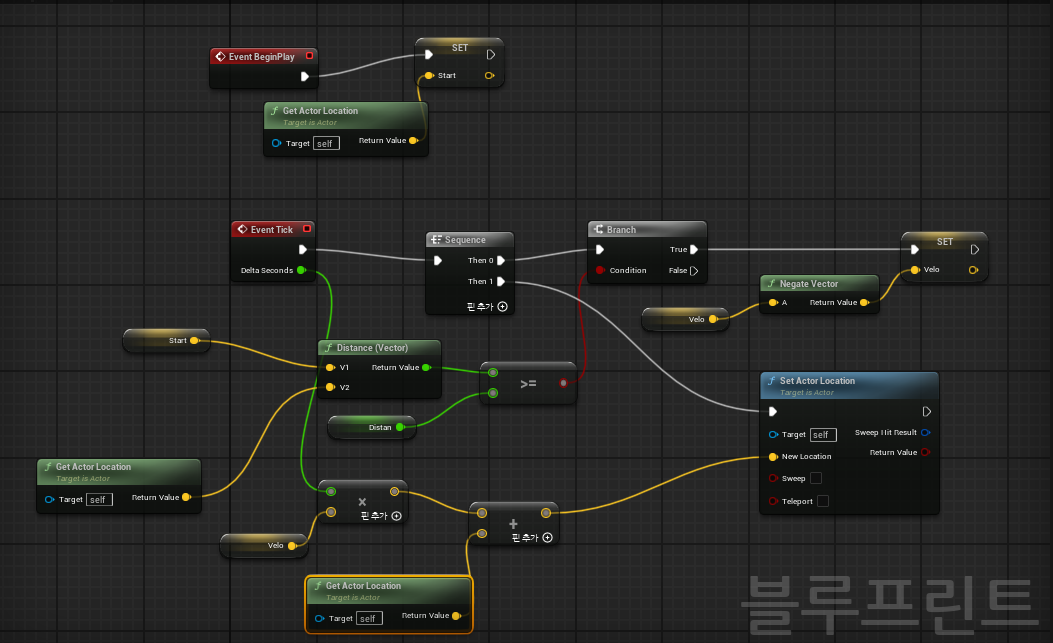
Task: Select the Set Actor Location node header
Action: coord(849,386)
